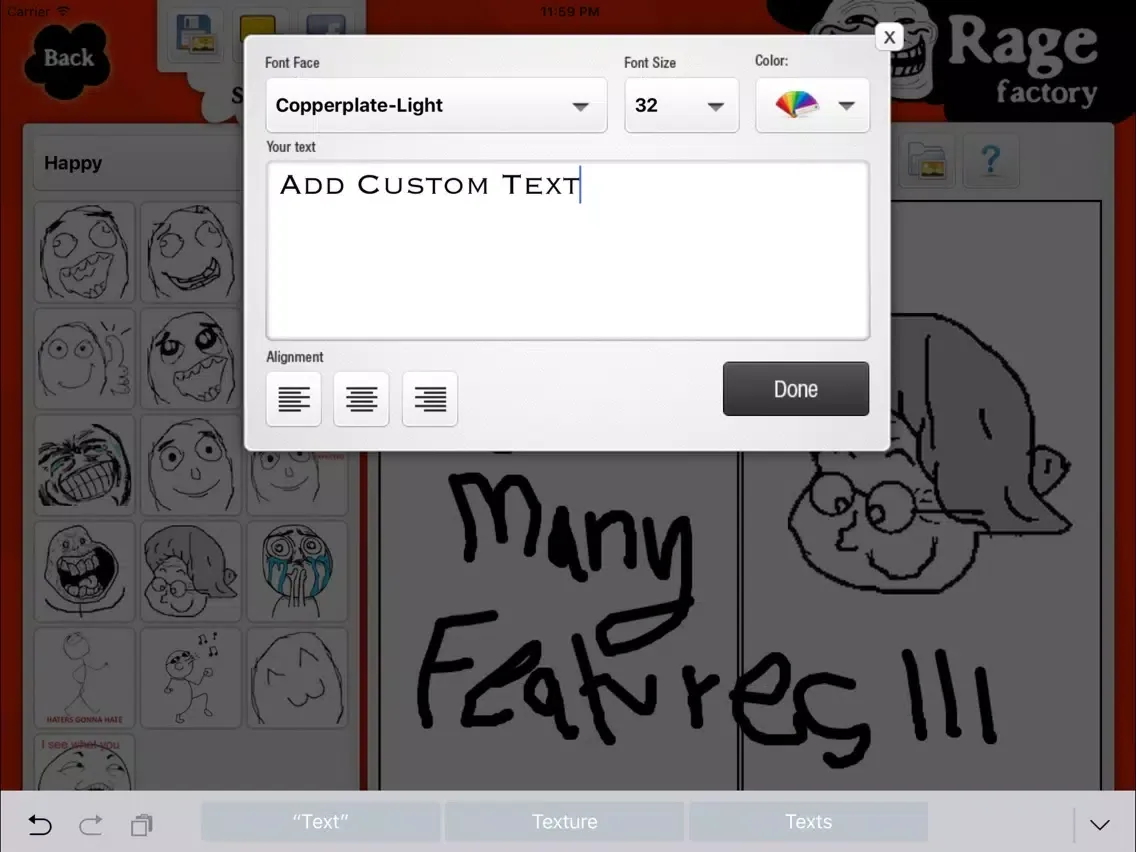Image resolution: width=1136 pixels, height=852 pixels.
Task: Close the text dialog with the X
Action: (889, 37)
